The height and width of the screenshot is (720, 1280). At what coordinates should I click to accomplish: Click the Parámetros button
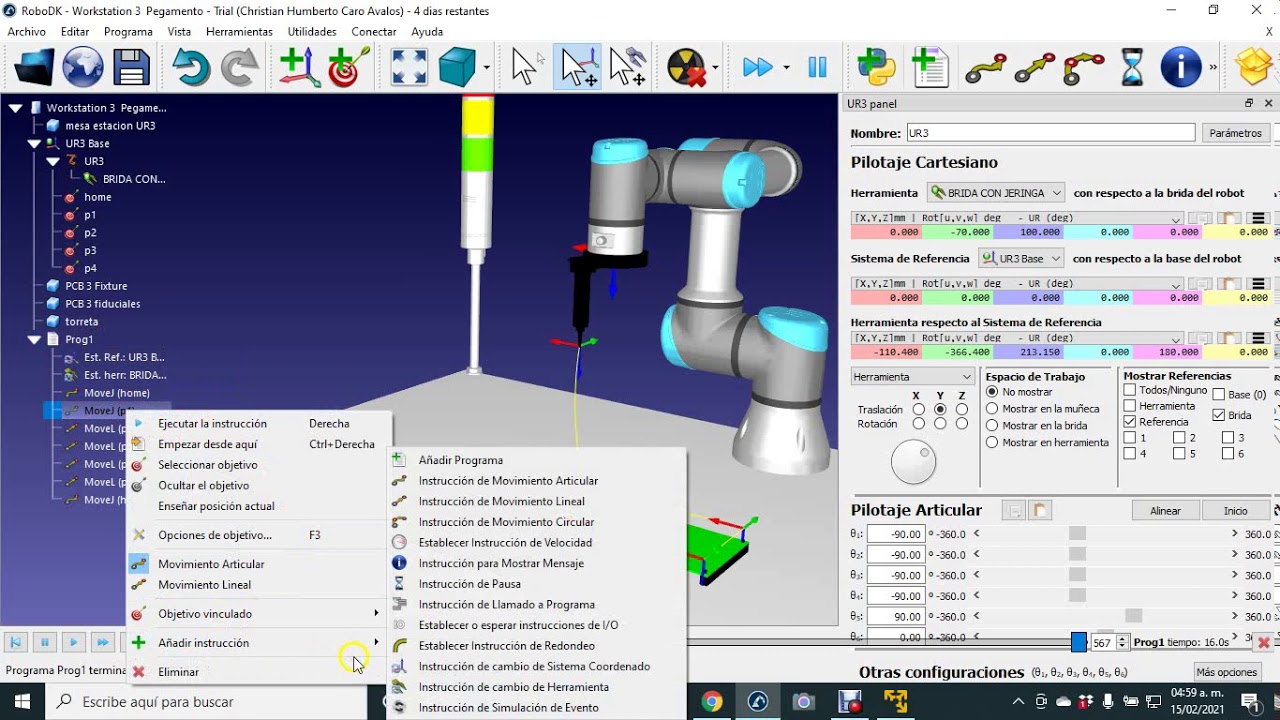(x=1235, y=133)
